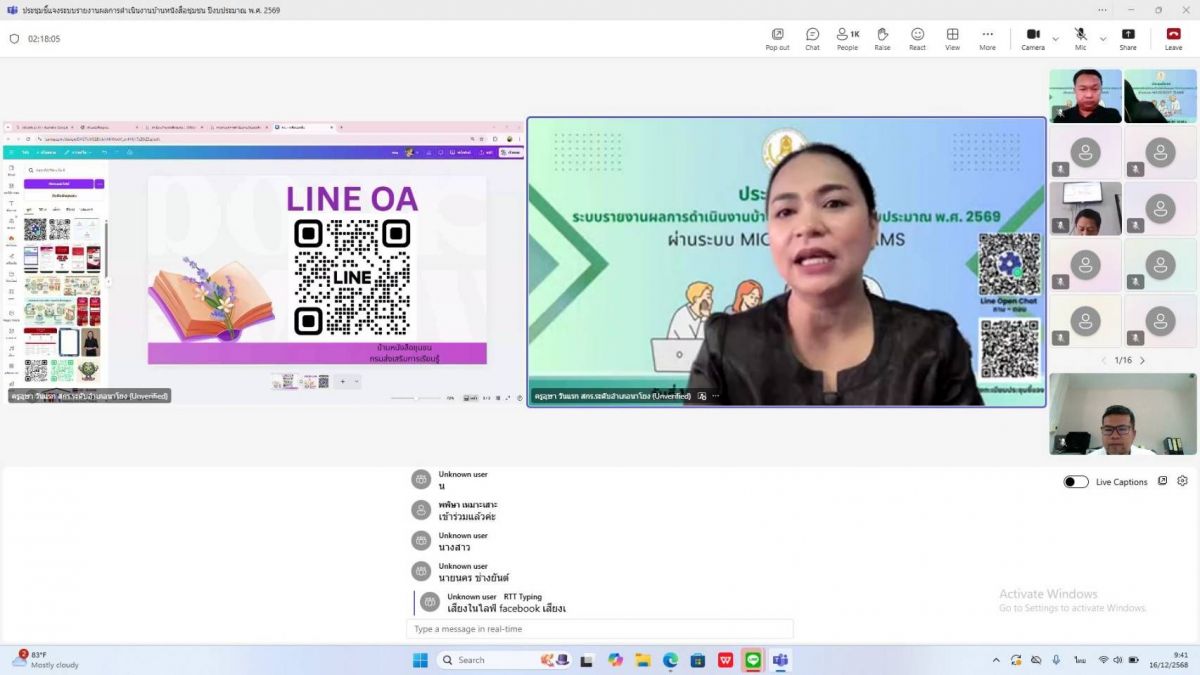This screenshot has height=675, width=1200.
Task: Select the shared screen LINE OA tile
Action: click(x=263, y=263)
